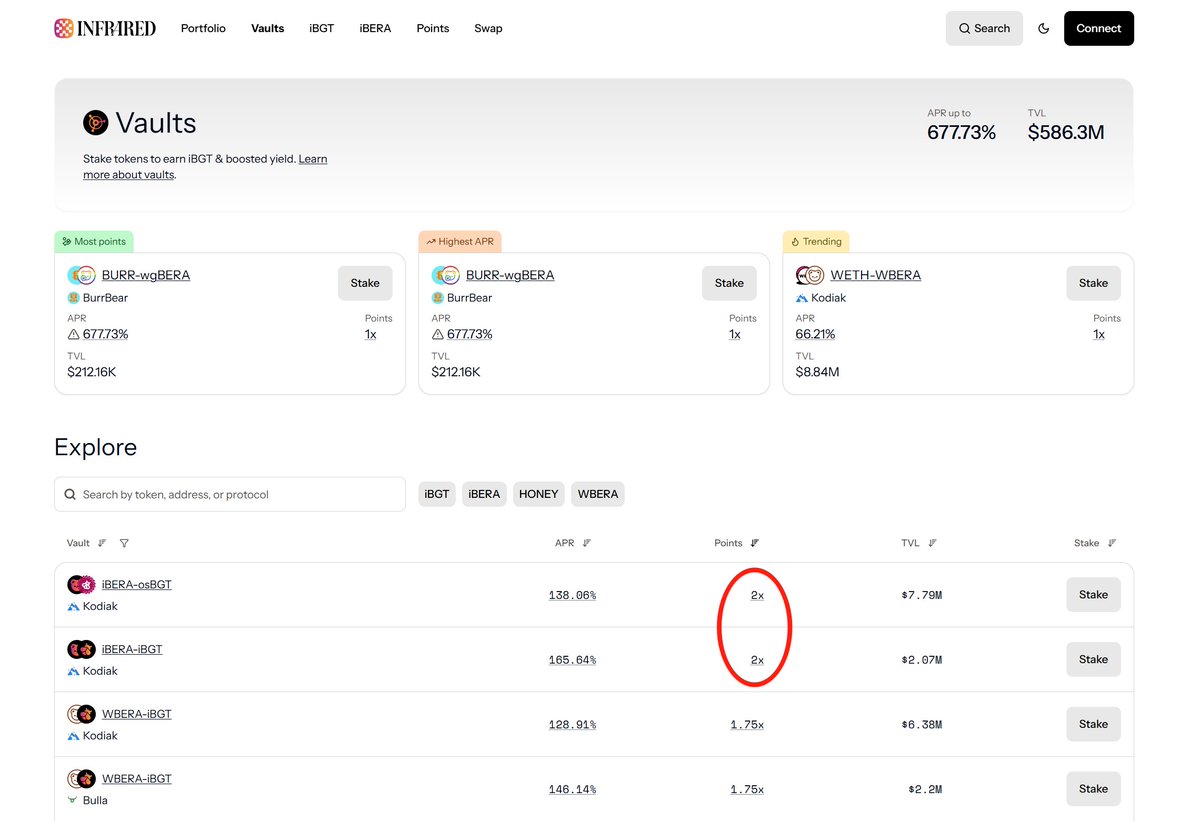
Task: Click the Kodiak WBERA-iBGT token pair icon
Action: (81, 714)
